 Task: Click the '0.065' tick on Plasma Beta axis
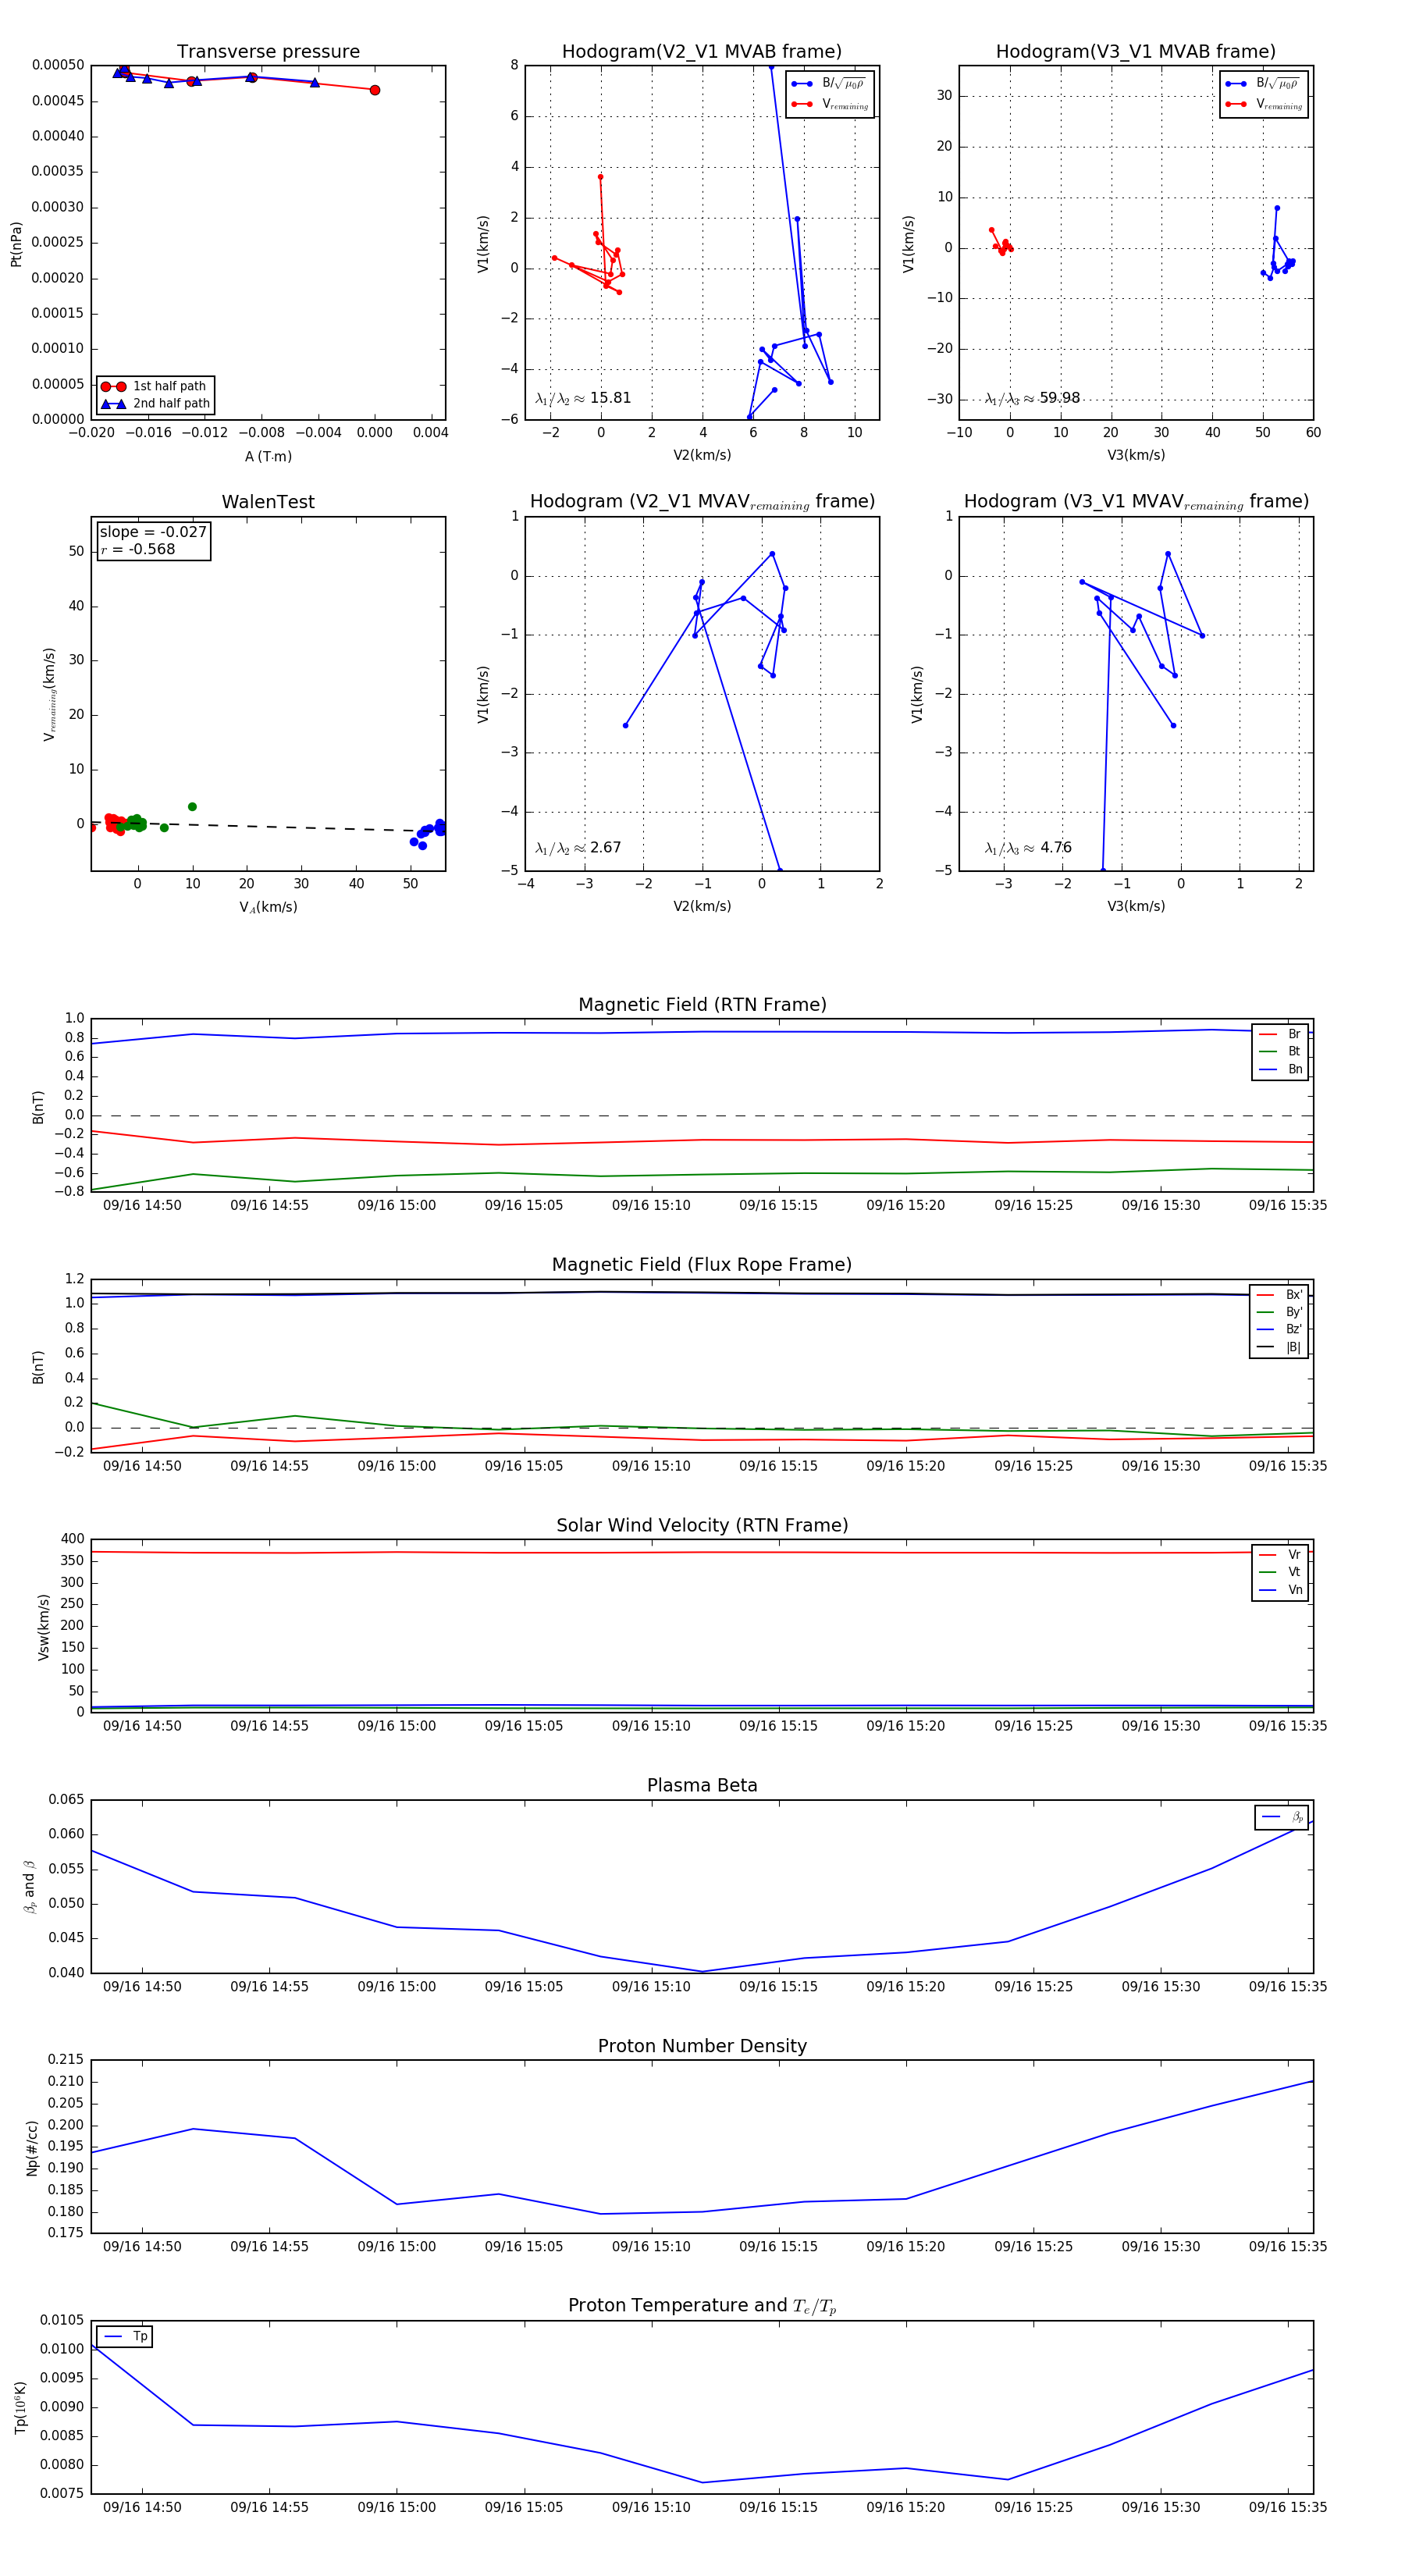coord(66,1800)
